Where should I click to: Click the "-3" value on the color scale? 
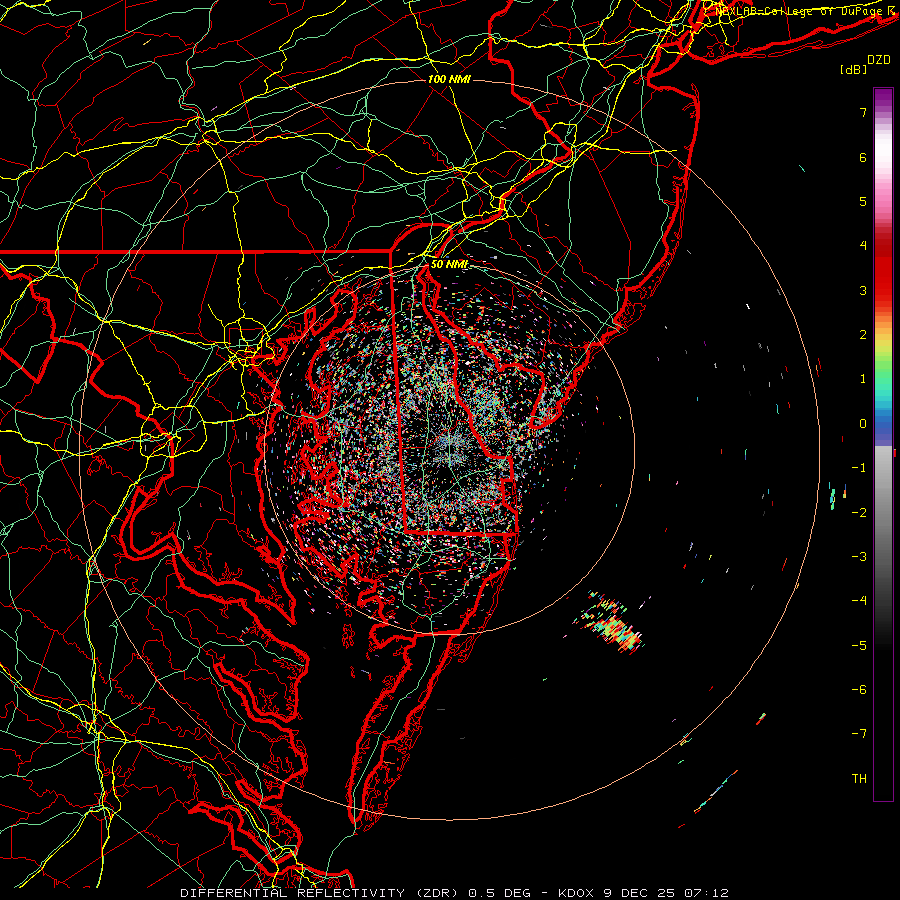[859, 556]
